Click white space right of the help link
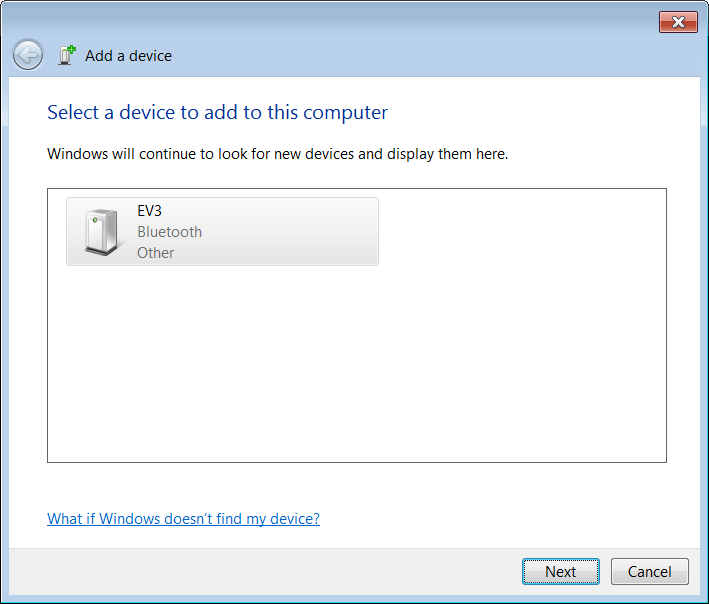The height and width of the screenshot is (604, 709). [x=500, y=519]
